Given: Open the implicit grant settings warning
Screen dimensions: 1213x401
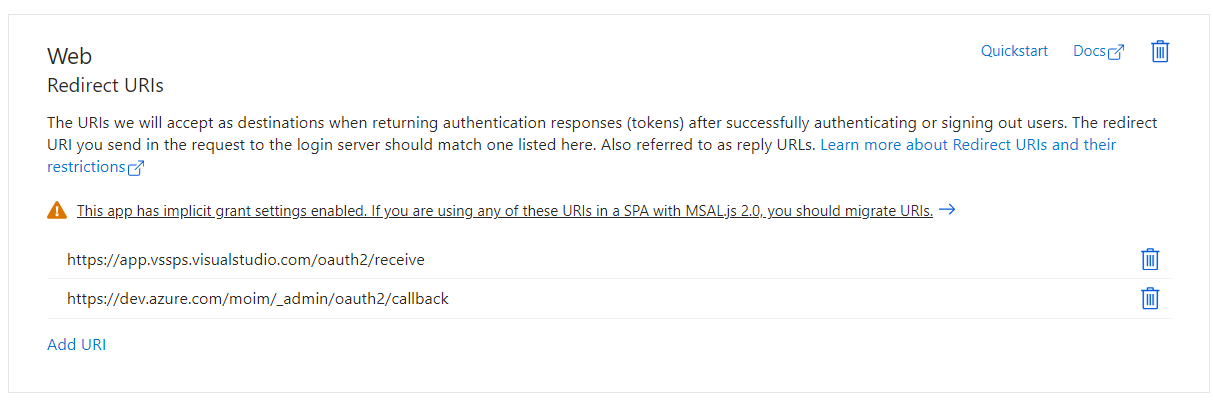Looking at the screenshot, I should pyautogui.click(x=505, y=211).
